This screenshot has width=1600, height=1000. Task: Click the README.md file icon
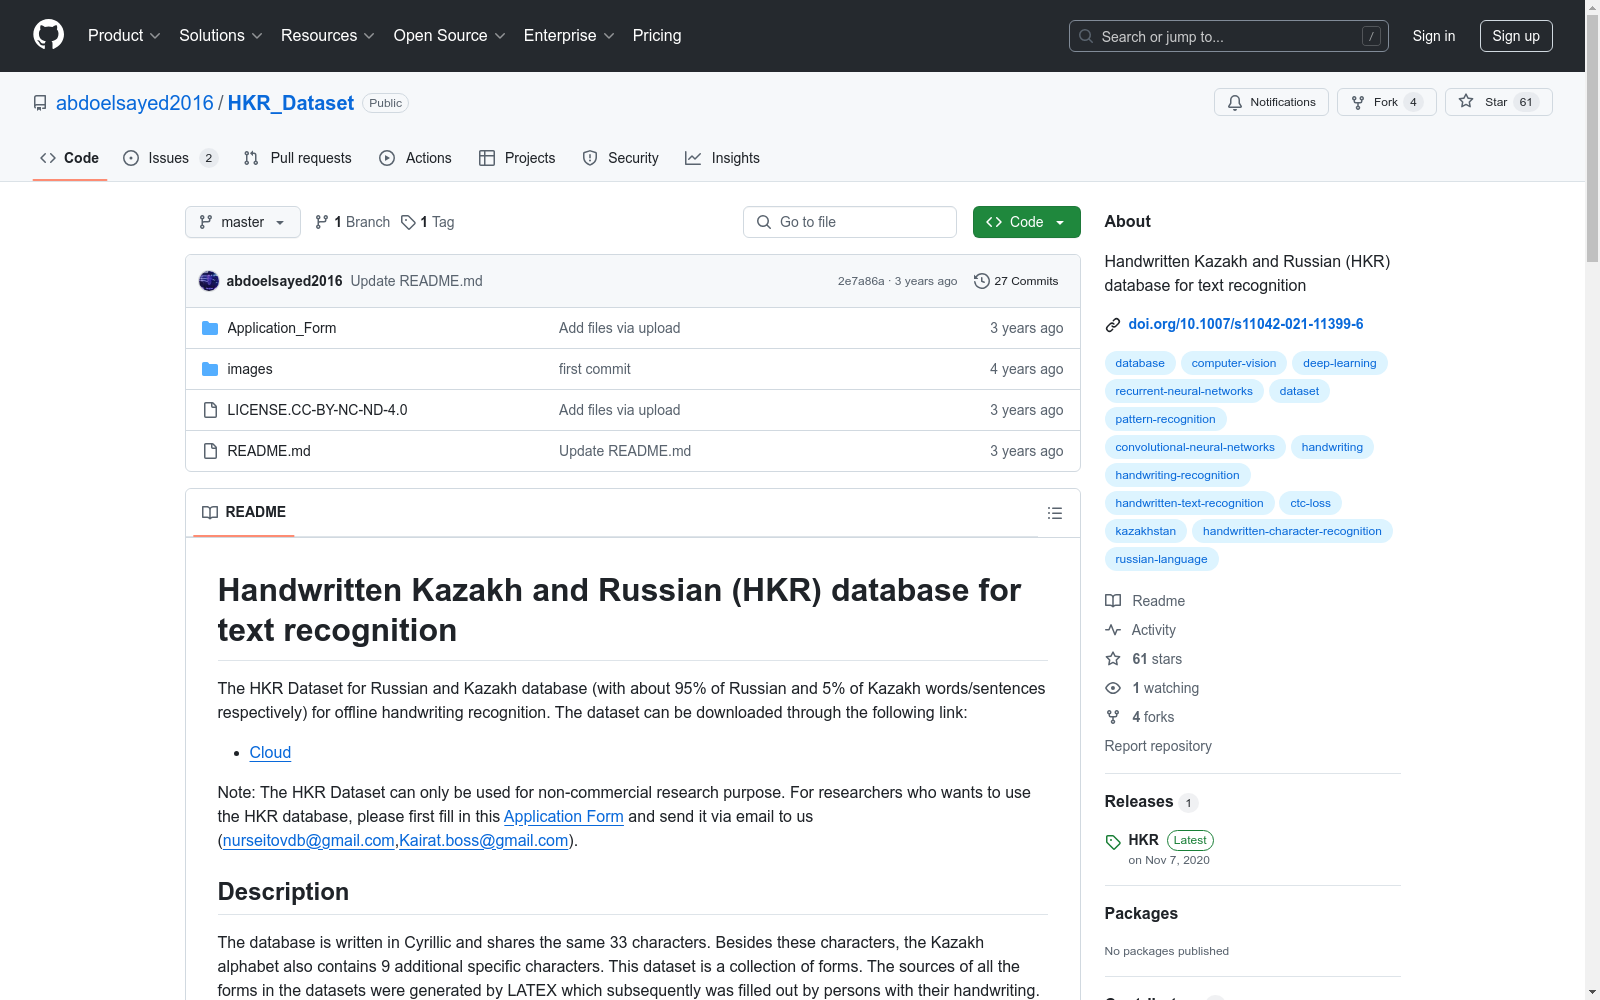click(210, 451)
